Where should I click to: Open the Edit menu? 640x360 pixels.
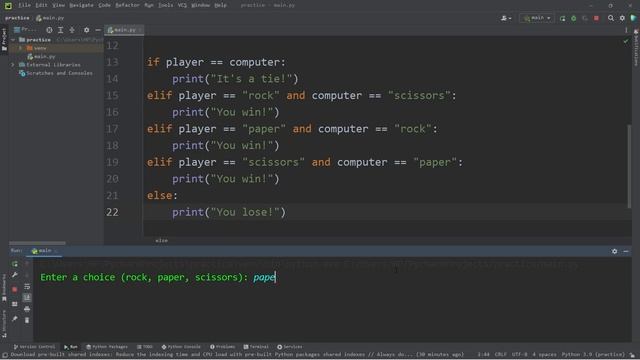tap(41, 5)
